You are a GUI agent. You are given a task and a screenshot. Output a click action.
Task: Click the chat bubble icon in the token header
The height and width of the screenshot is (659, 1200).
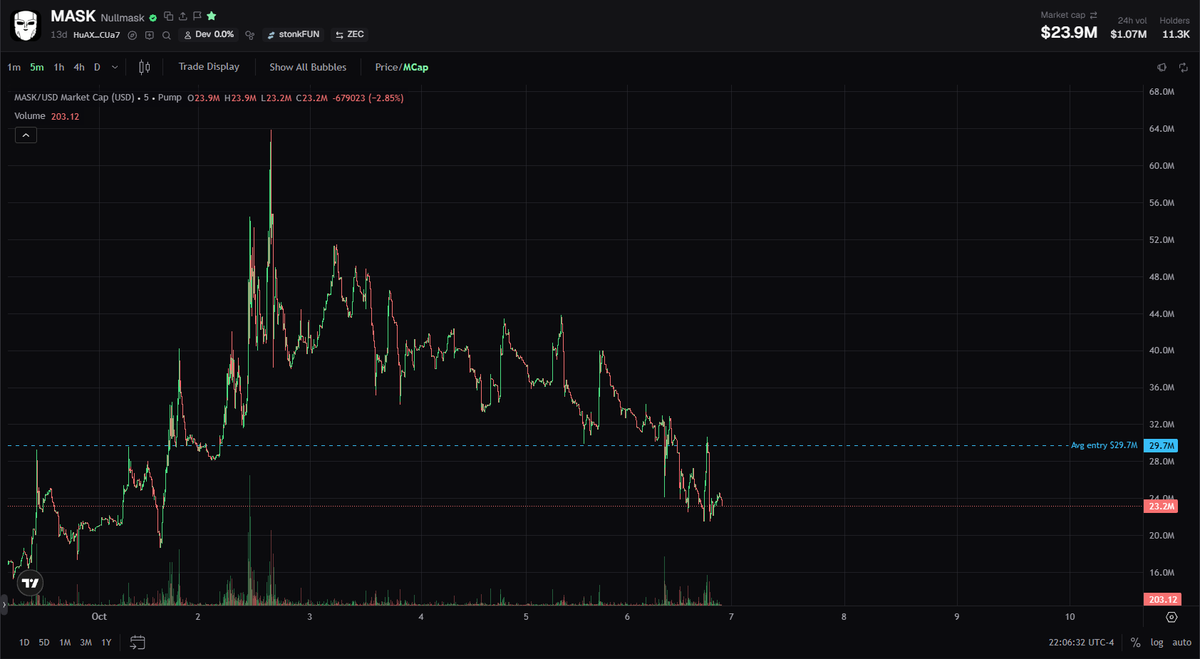click(x=149, y=35)
